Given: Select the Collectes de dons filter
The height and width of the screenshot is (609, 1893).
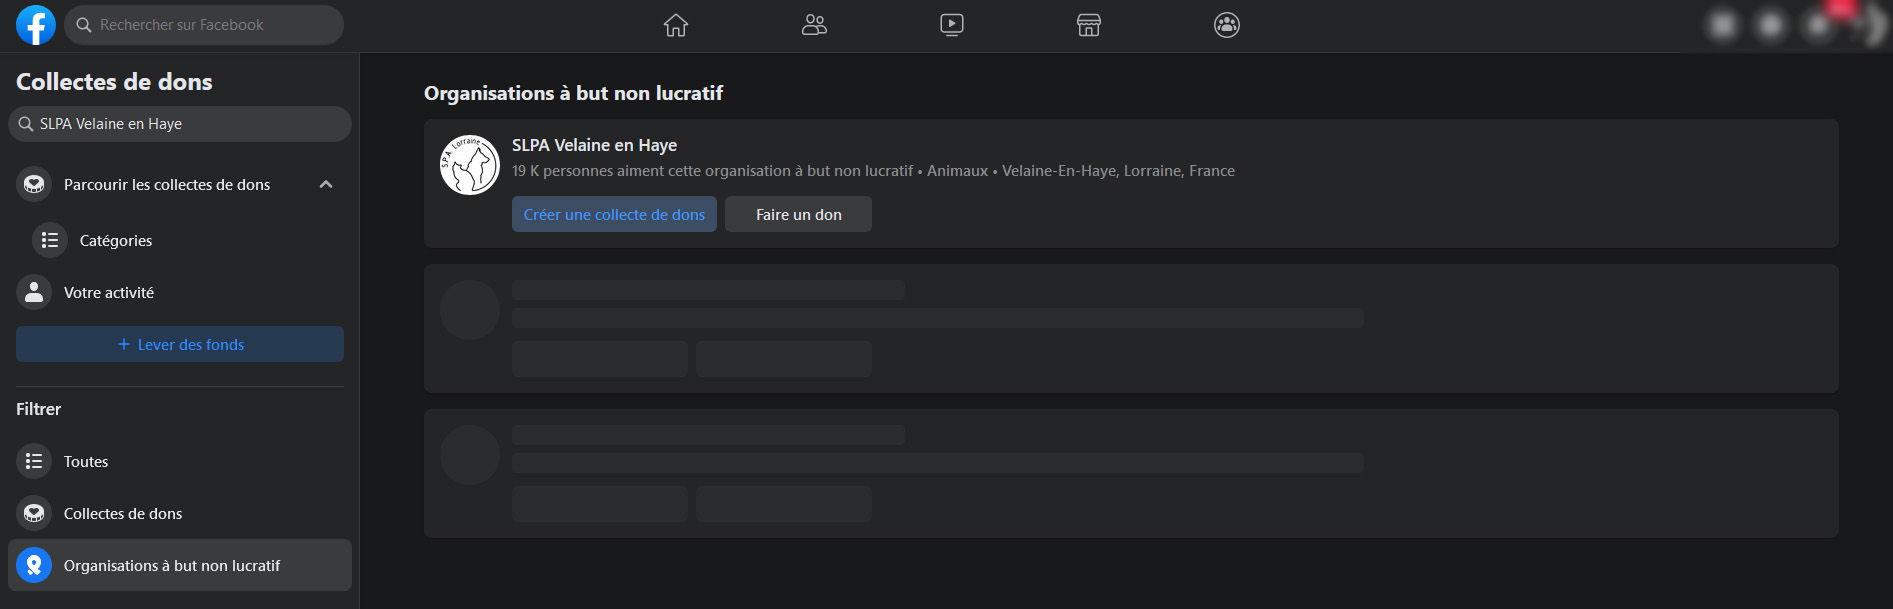Looking at the screenshot, I should 180,513.
